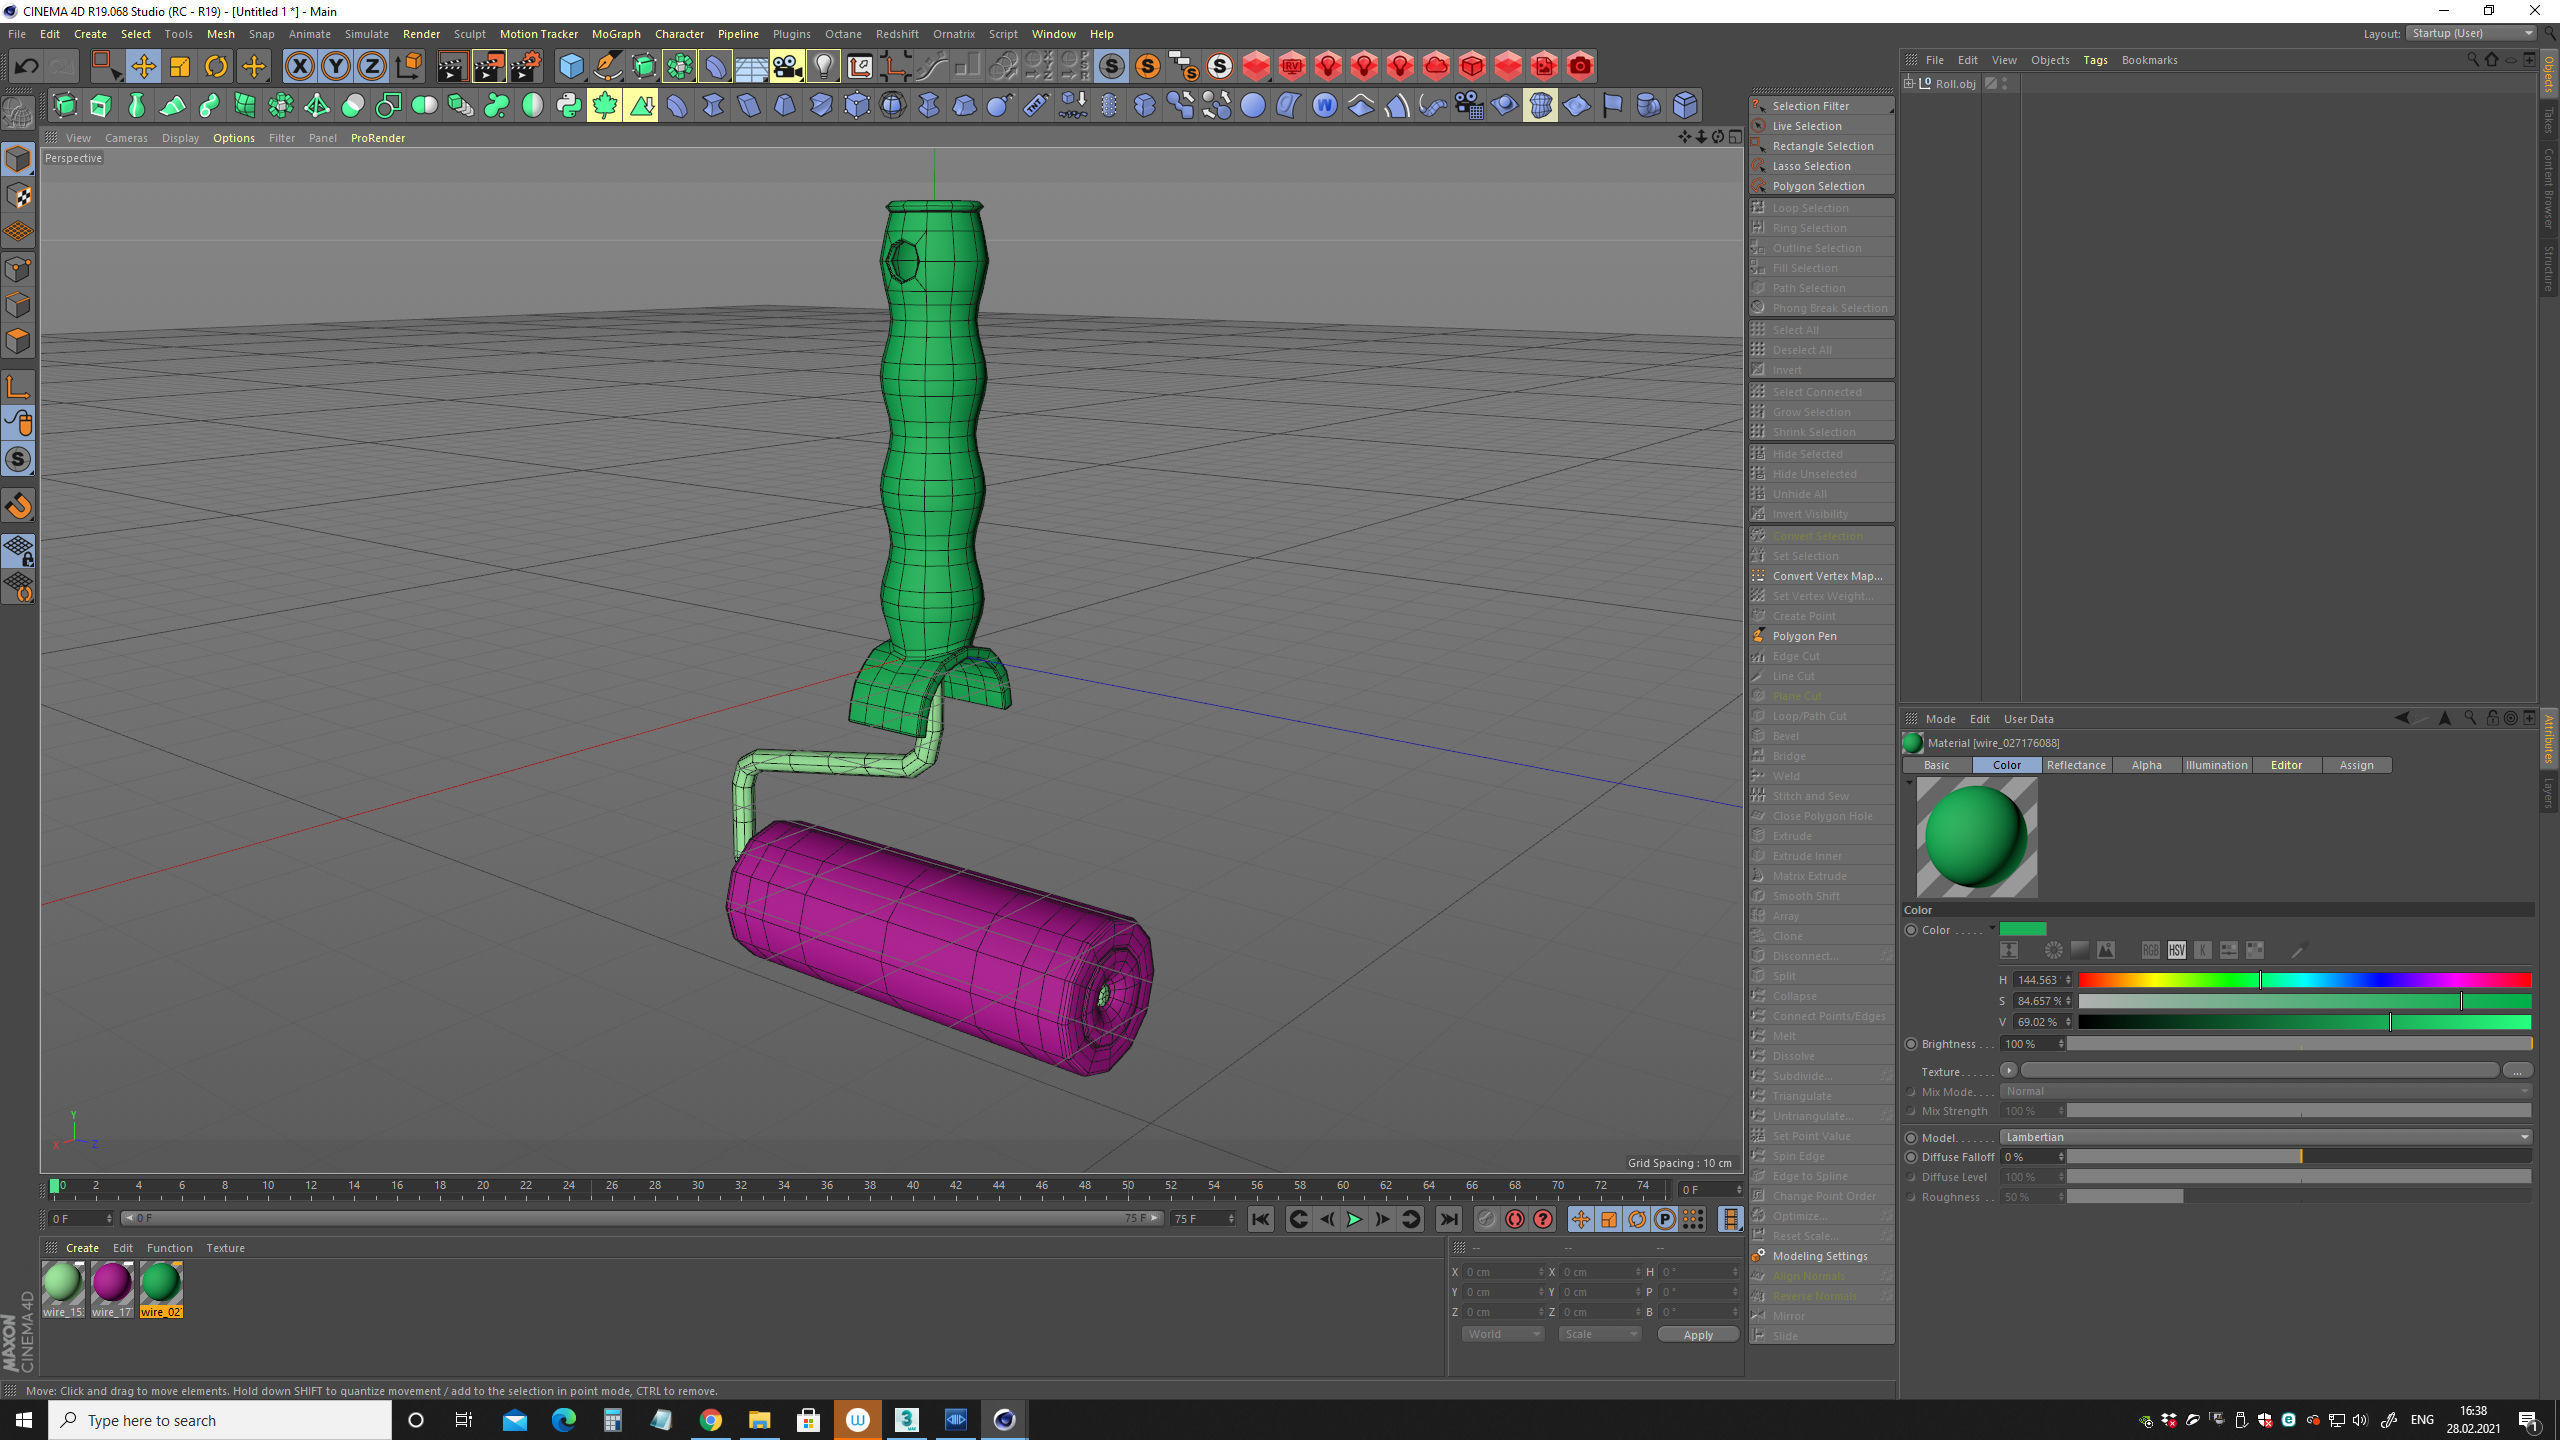Open Google Chrome from the taskbar
The height and width of the screenshot is (1440, 2560).
[x=711, y=1419]
